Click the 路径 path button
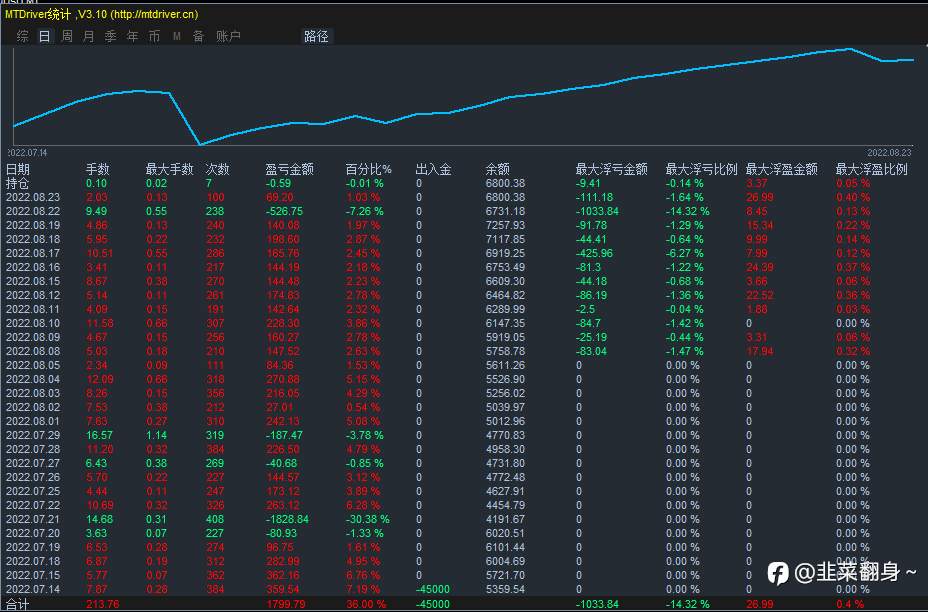 (x=316, y=36)
